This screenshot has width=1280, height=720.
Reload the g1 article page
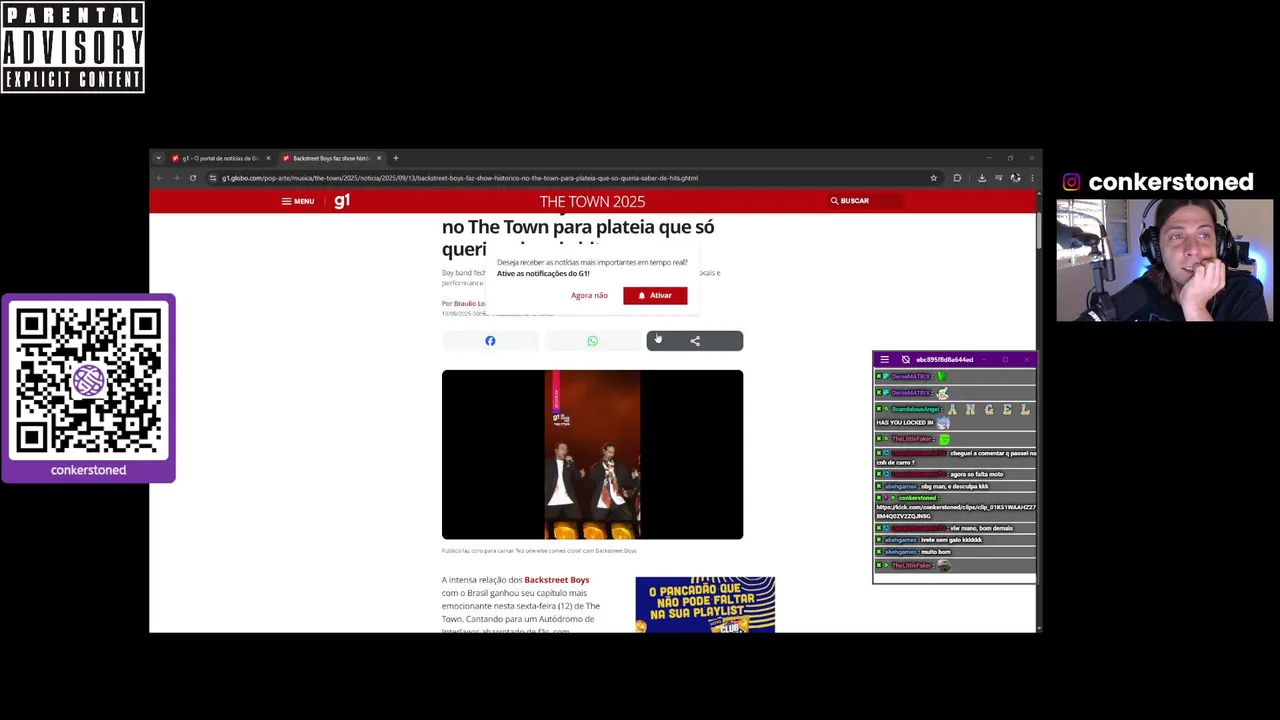[193, 178]
